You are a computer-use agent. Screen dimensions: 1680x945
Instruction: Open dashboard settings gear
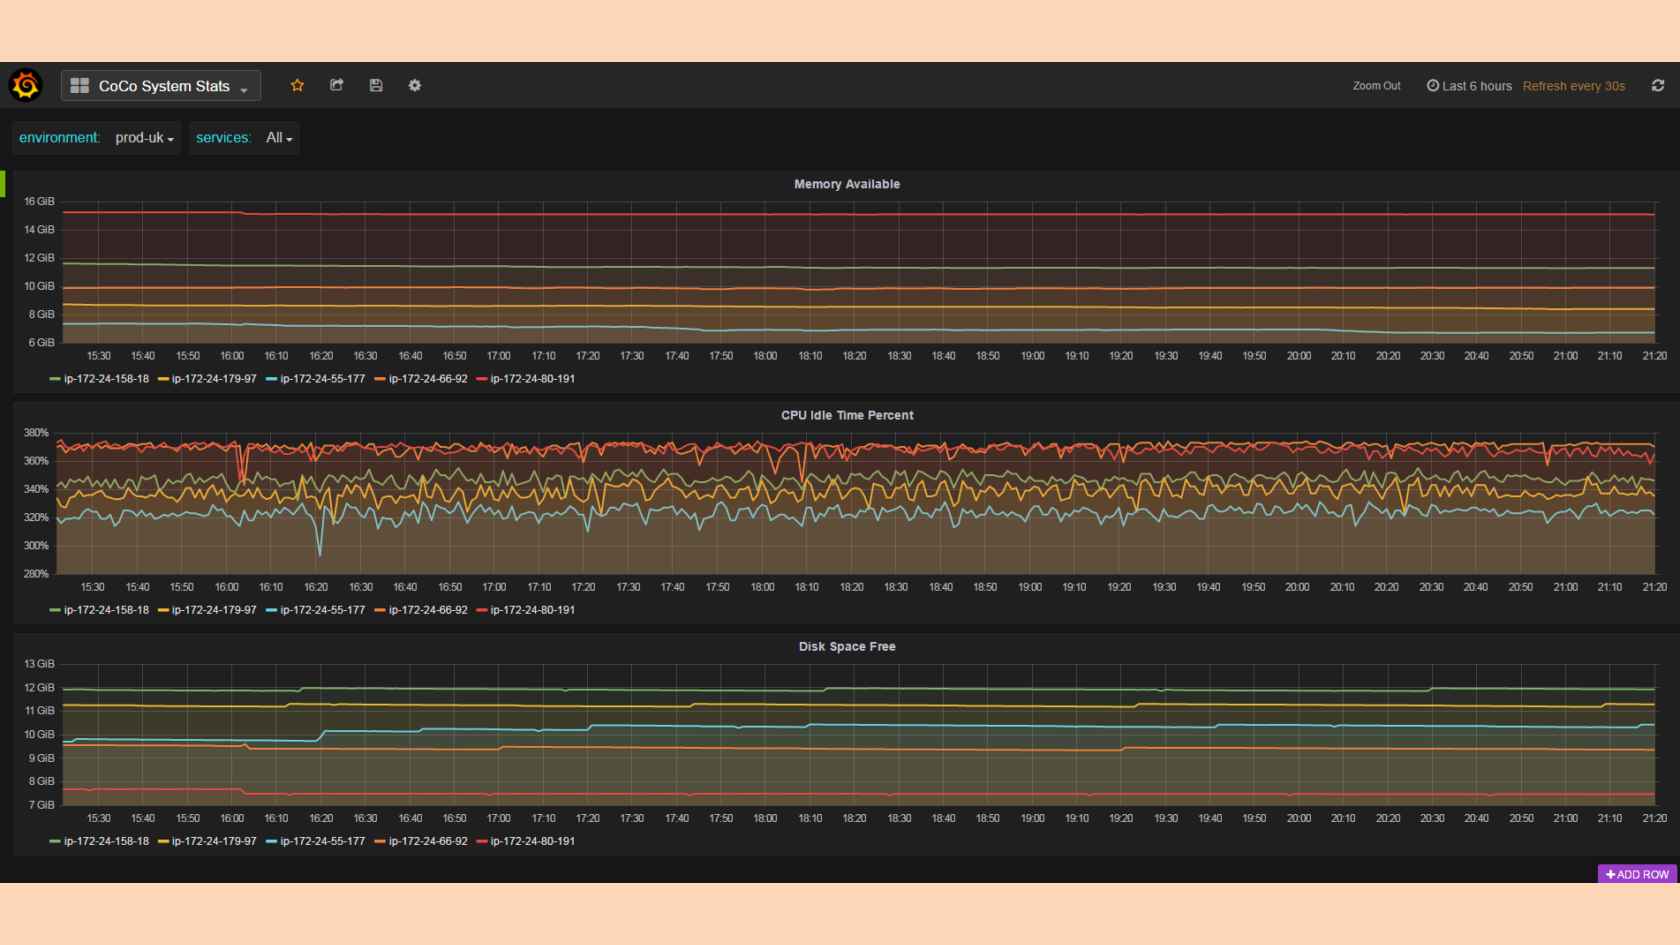(415, 86)
